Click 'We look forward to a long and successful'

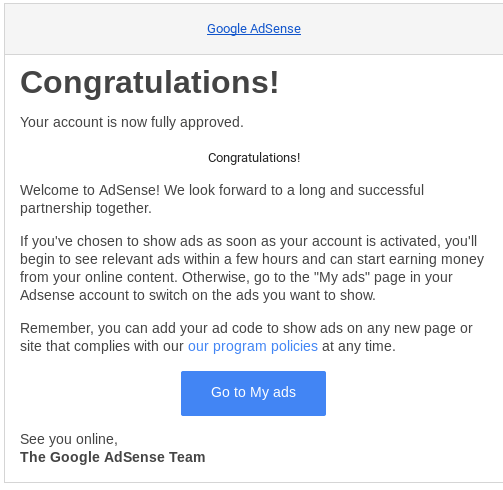[x=294, y=190]
